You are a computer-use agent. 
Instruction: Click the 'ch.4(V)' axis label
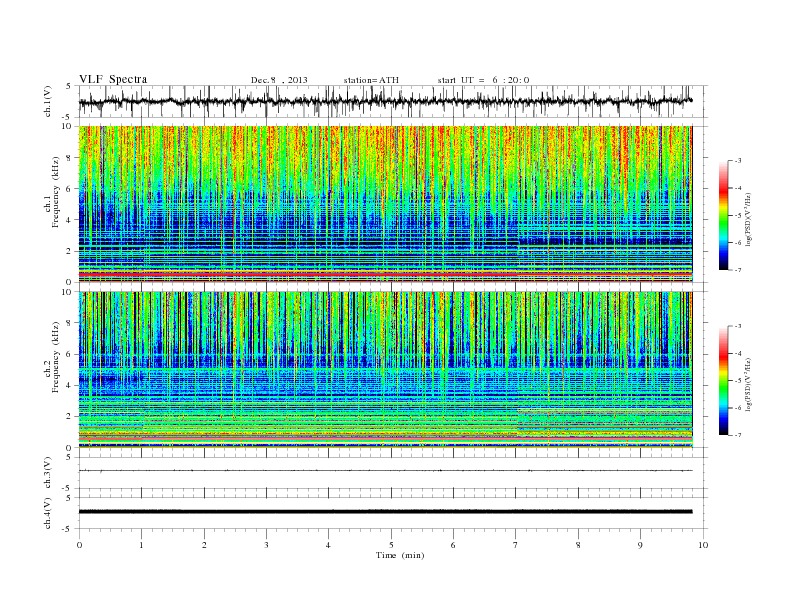(x=48, y=513)
